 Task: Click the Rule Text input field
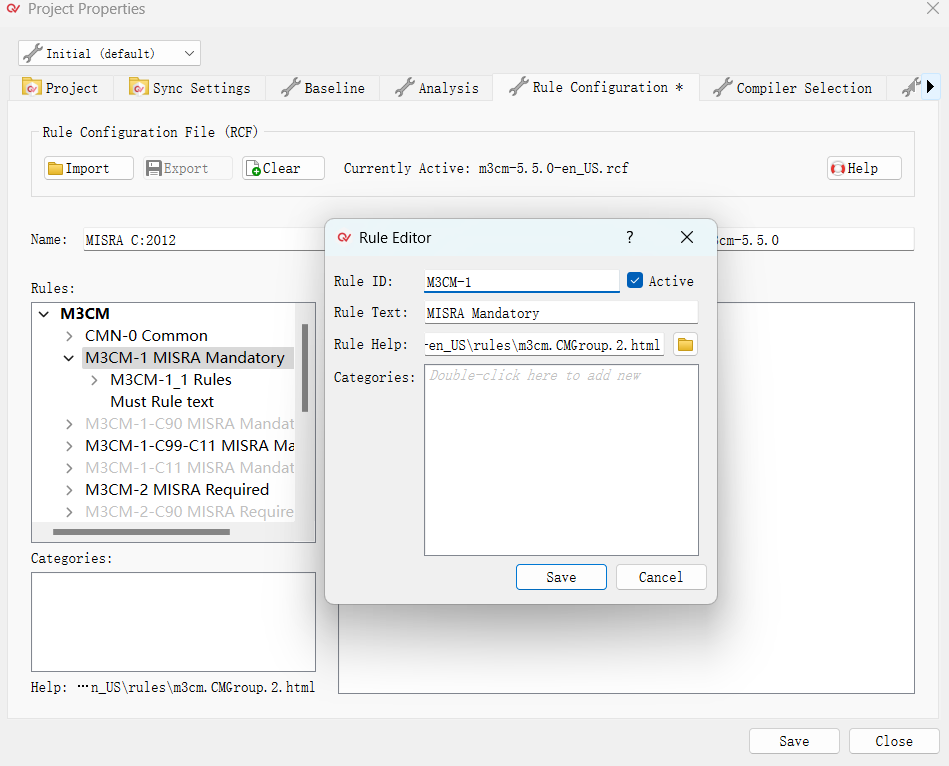(560, 313)
